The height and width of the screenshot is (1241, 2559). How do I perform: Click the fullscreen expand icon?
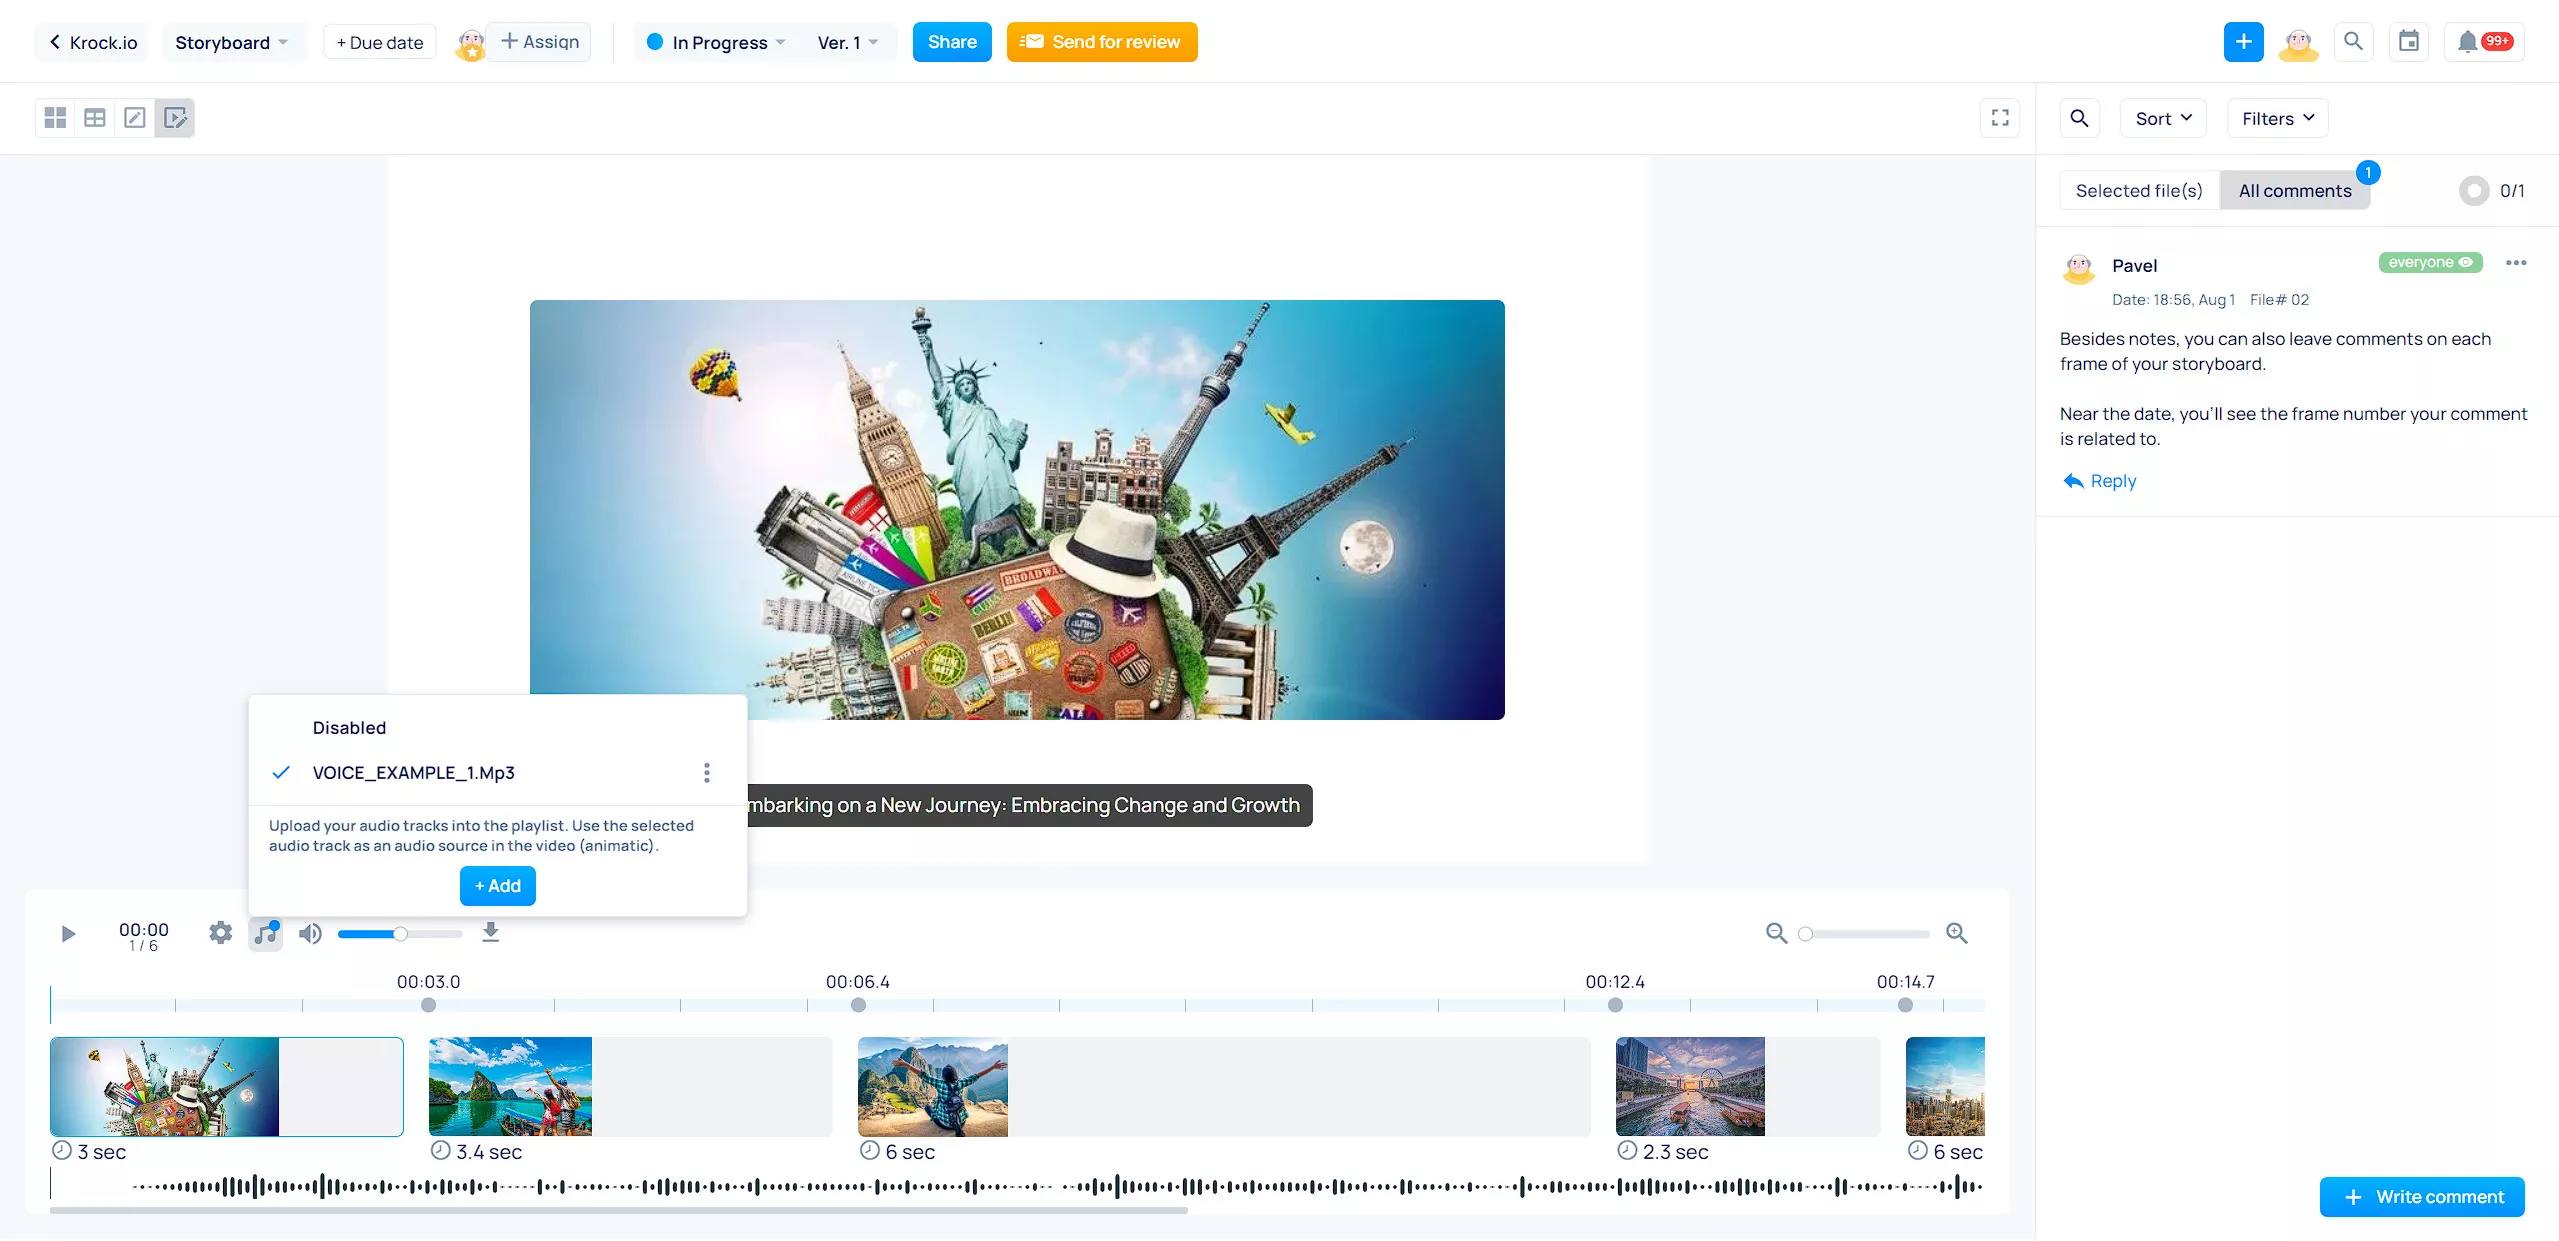[1999, 118]
